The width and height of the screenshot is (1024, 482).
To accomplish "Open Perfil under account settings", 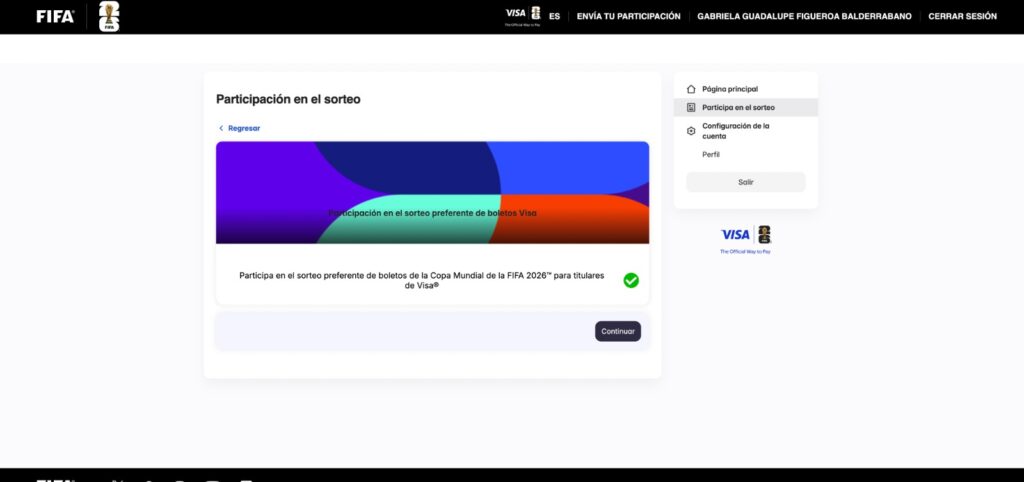I will click(711, 155).
